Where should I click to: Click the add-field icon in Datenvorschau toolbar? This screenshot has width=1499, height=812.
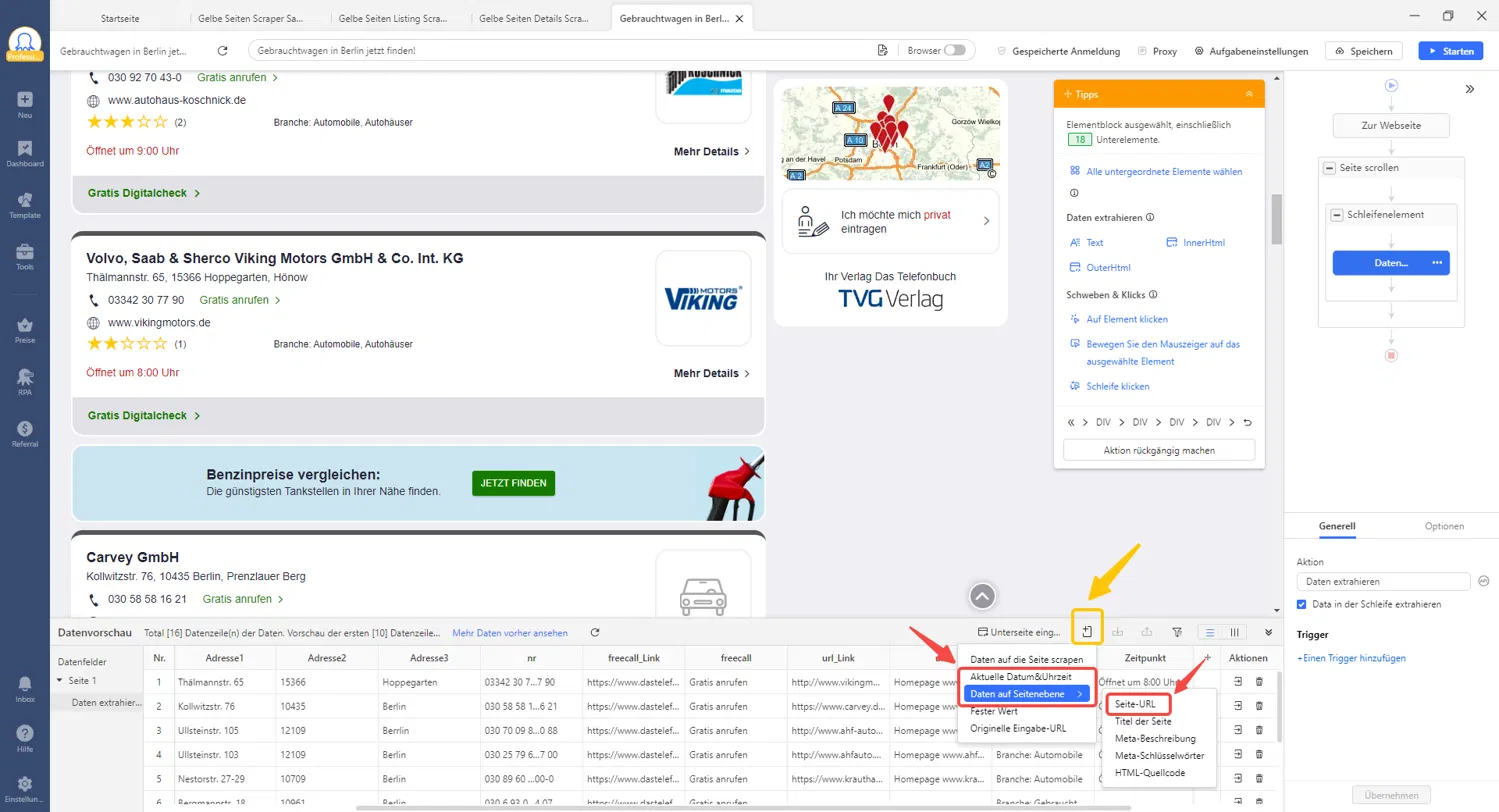[x=1086, y=632]
